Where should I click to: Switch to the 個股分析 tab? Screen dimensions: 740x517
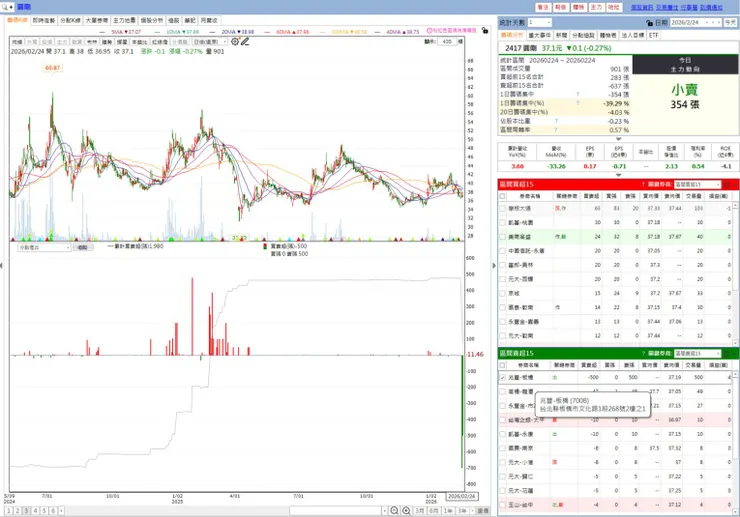(151, 20)
